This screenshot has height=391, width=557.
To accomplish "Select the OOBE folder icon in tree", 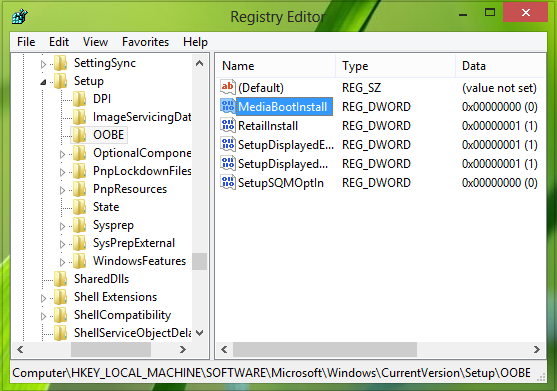I will 80,135.
